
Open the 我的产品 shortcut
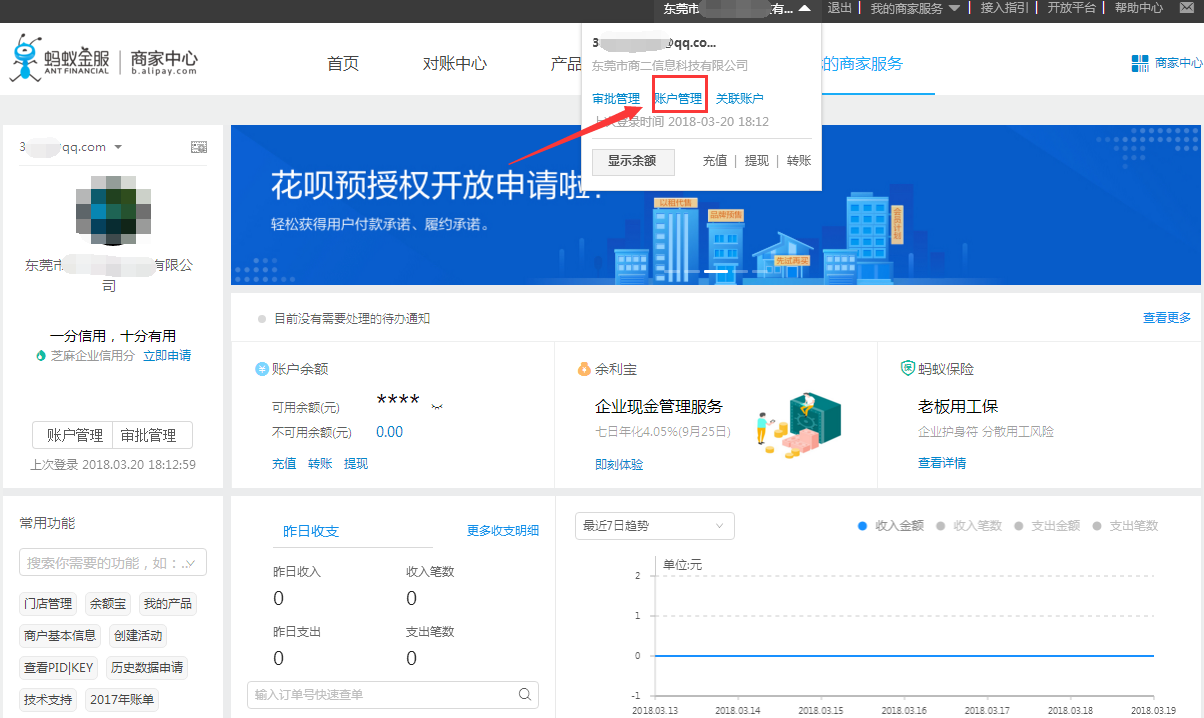(167, 604)
